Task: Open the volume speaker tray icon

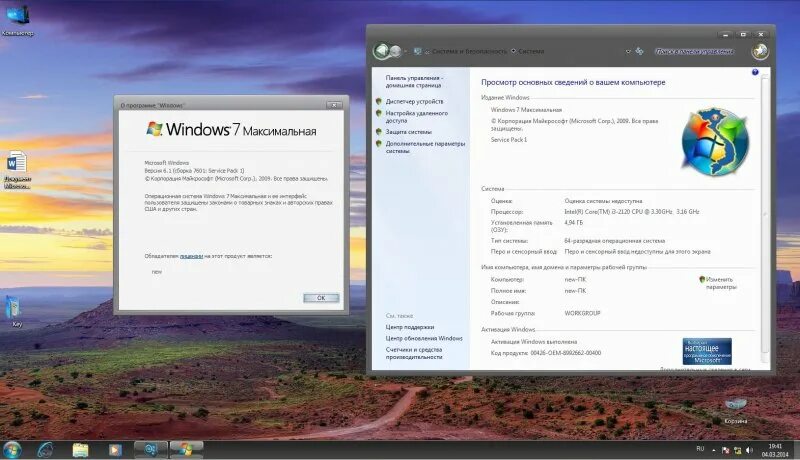Action: [x=749, y=450]
